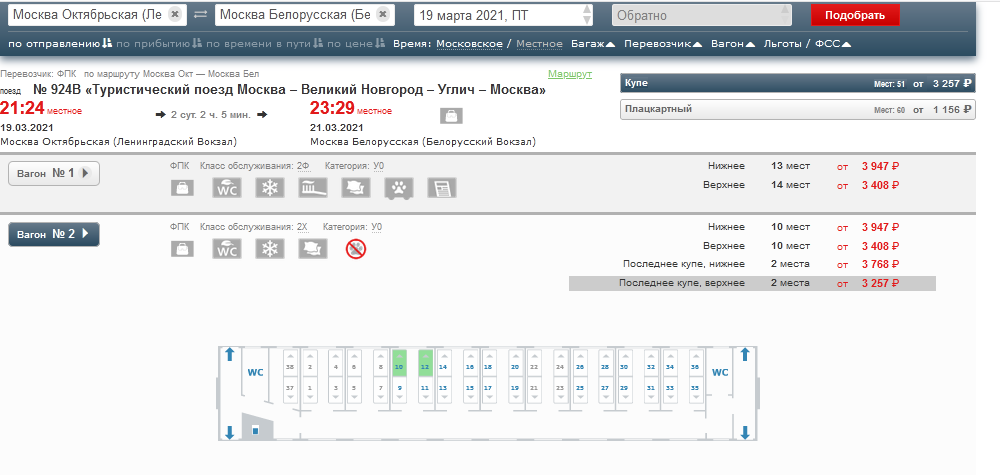
Task: Click the newspaper icon in Wagon 1
Action: click(x=442, y=188)
